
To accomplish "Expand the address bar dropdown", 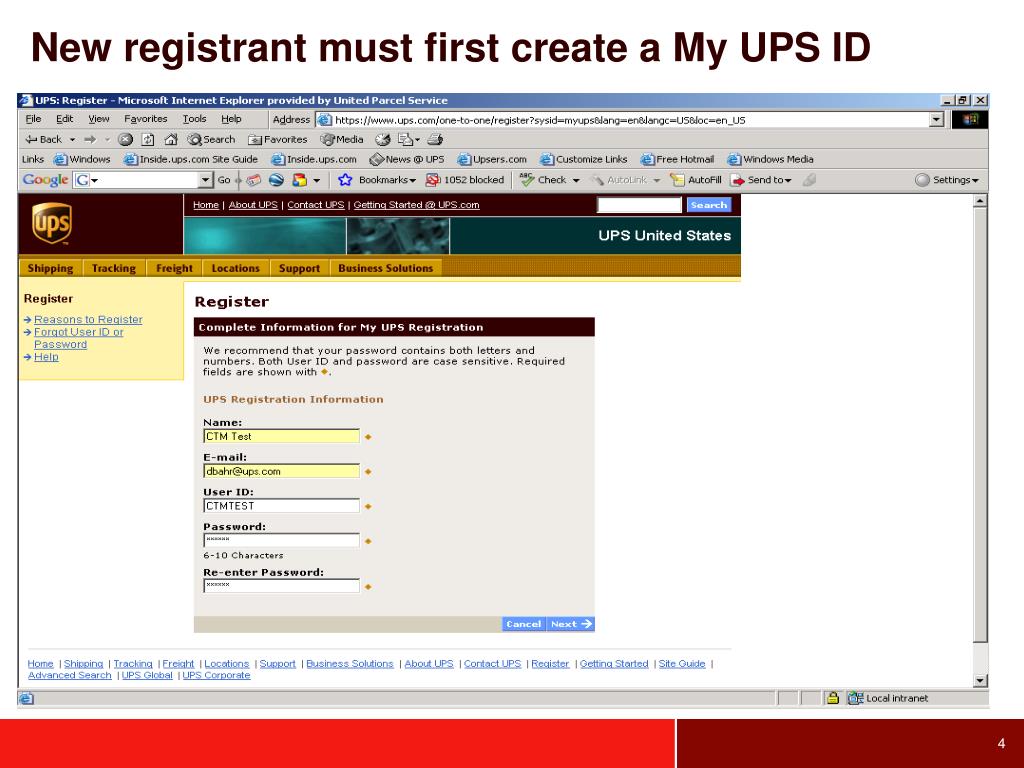I will (x=936, y=120).
